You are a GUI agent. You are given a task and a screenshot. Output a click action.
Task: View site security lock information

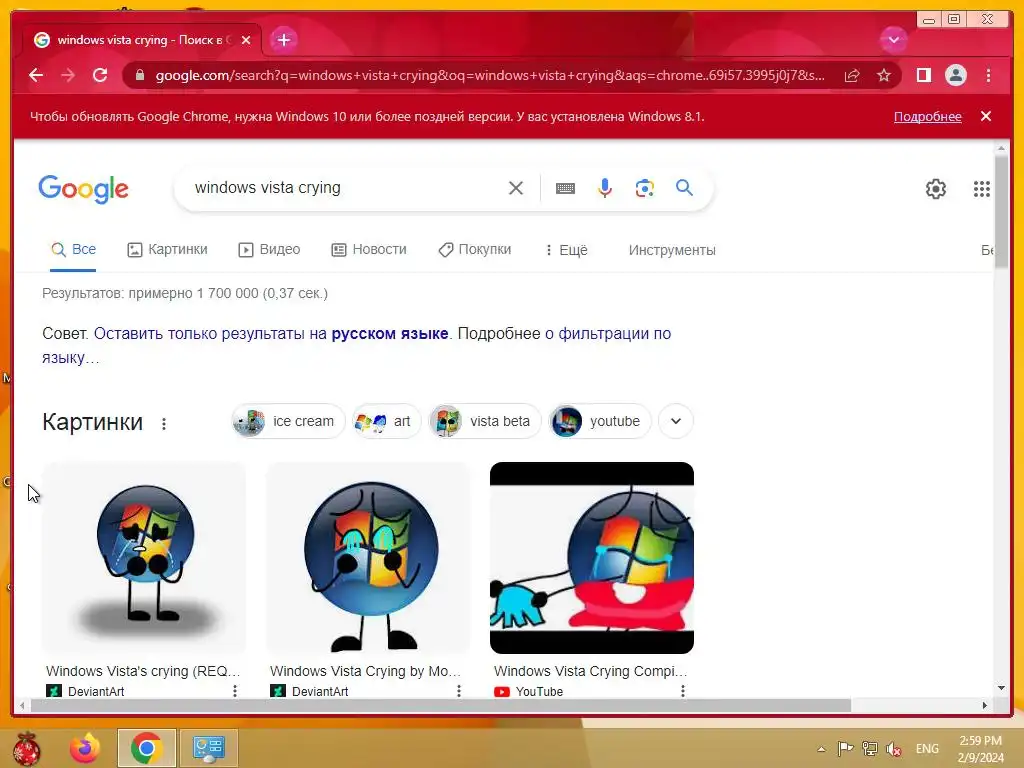pyautogui.click(x=140, y=75)
